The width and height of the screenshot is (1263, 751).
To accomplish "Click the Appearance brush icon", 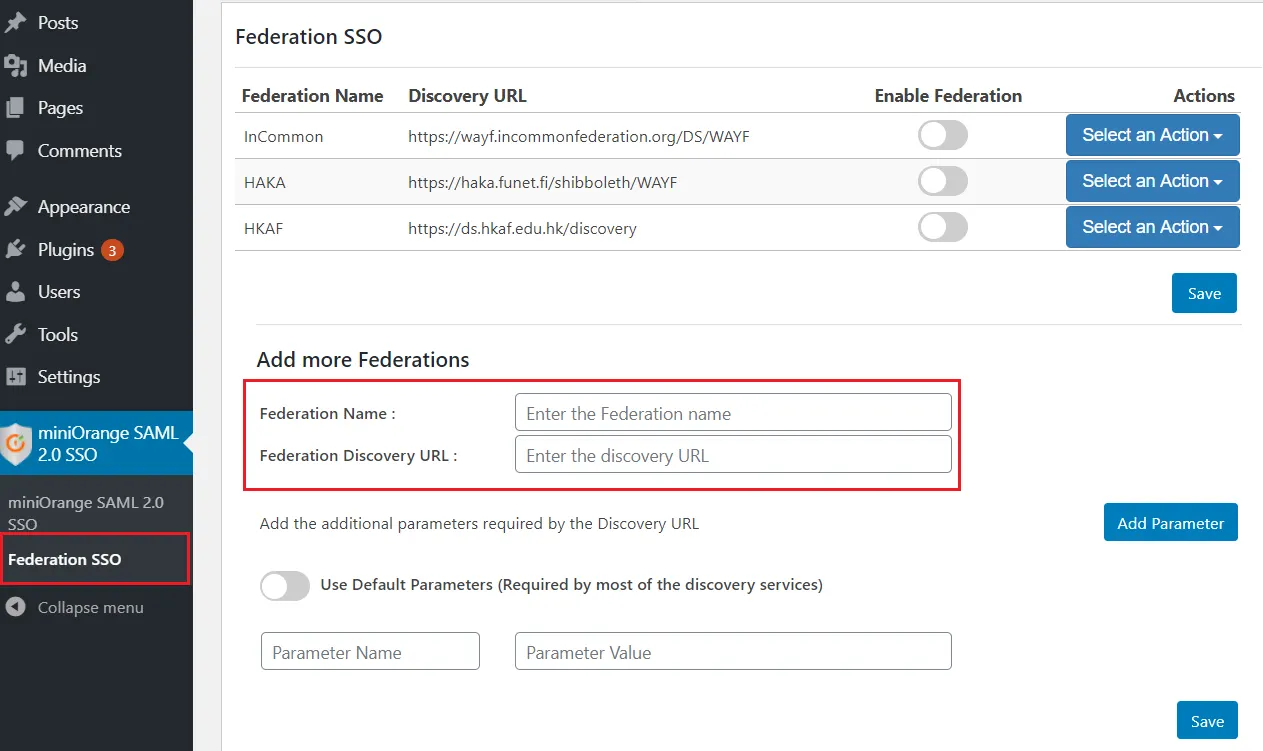I will point(15,207).
